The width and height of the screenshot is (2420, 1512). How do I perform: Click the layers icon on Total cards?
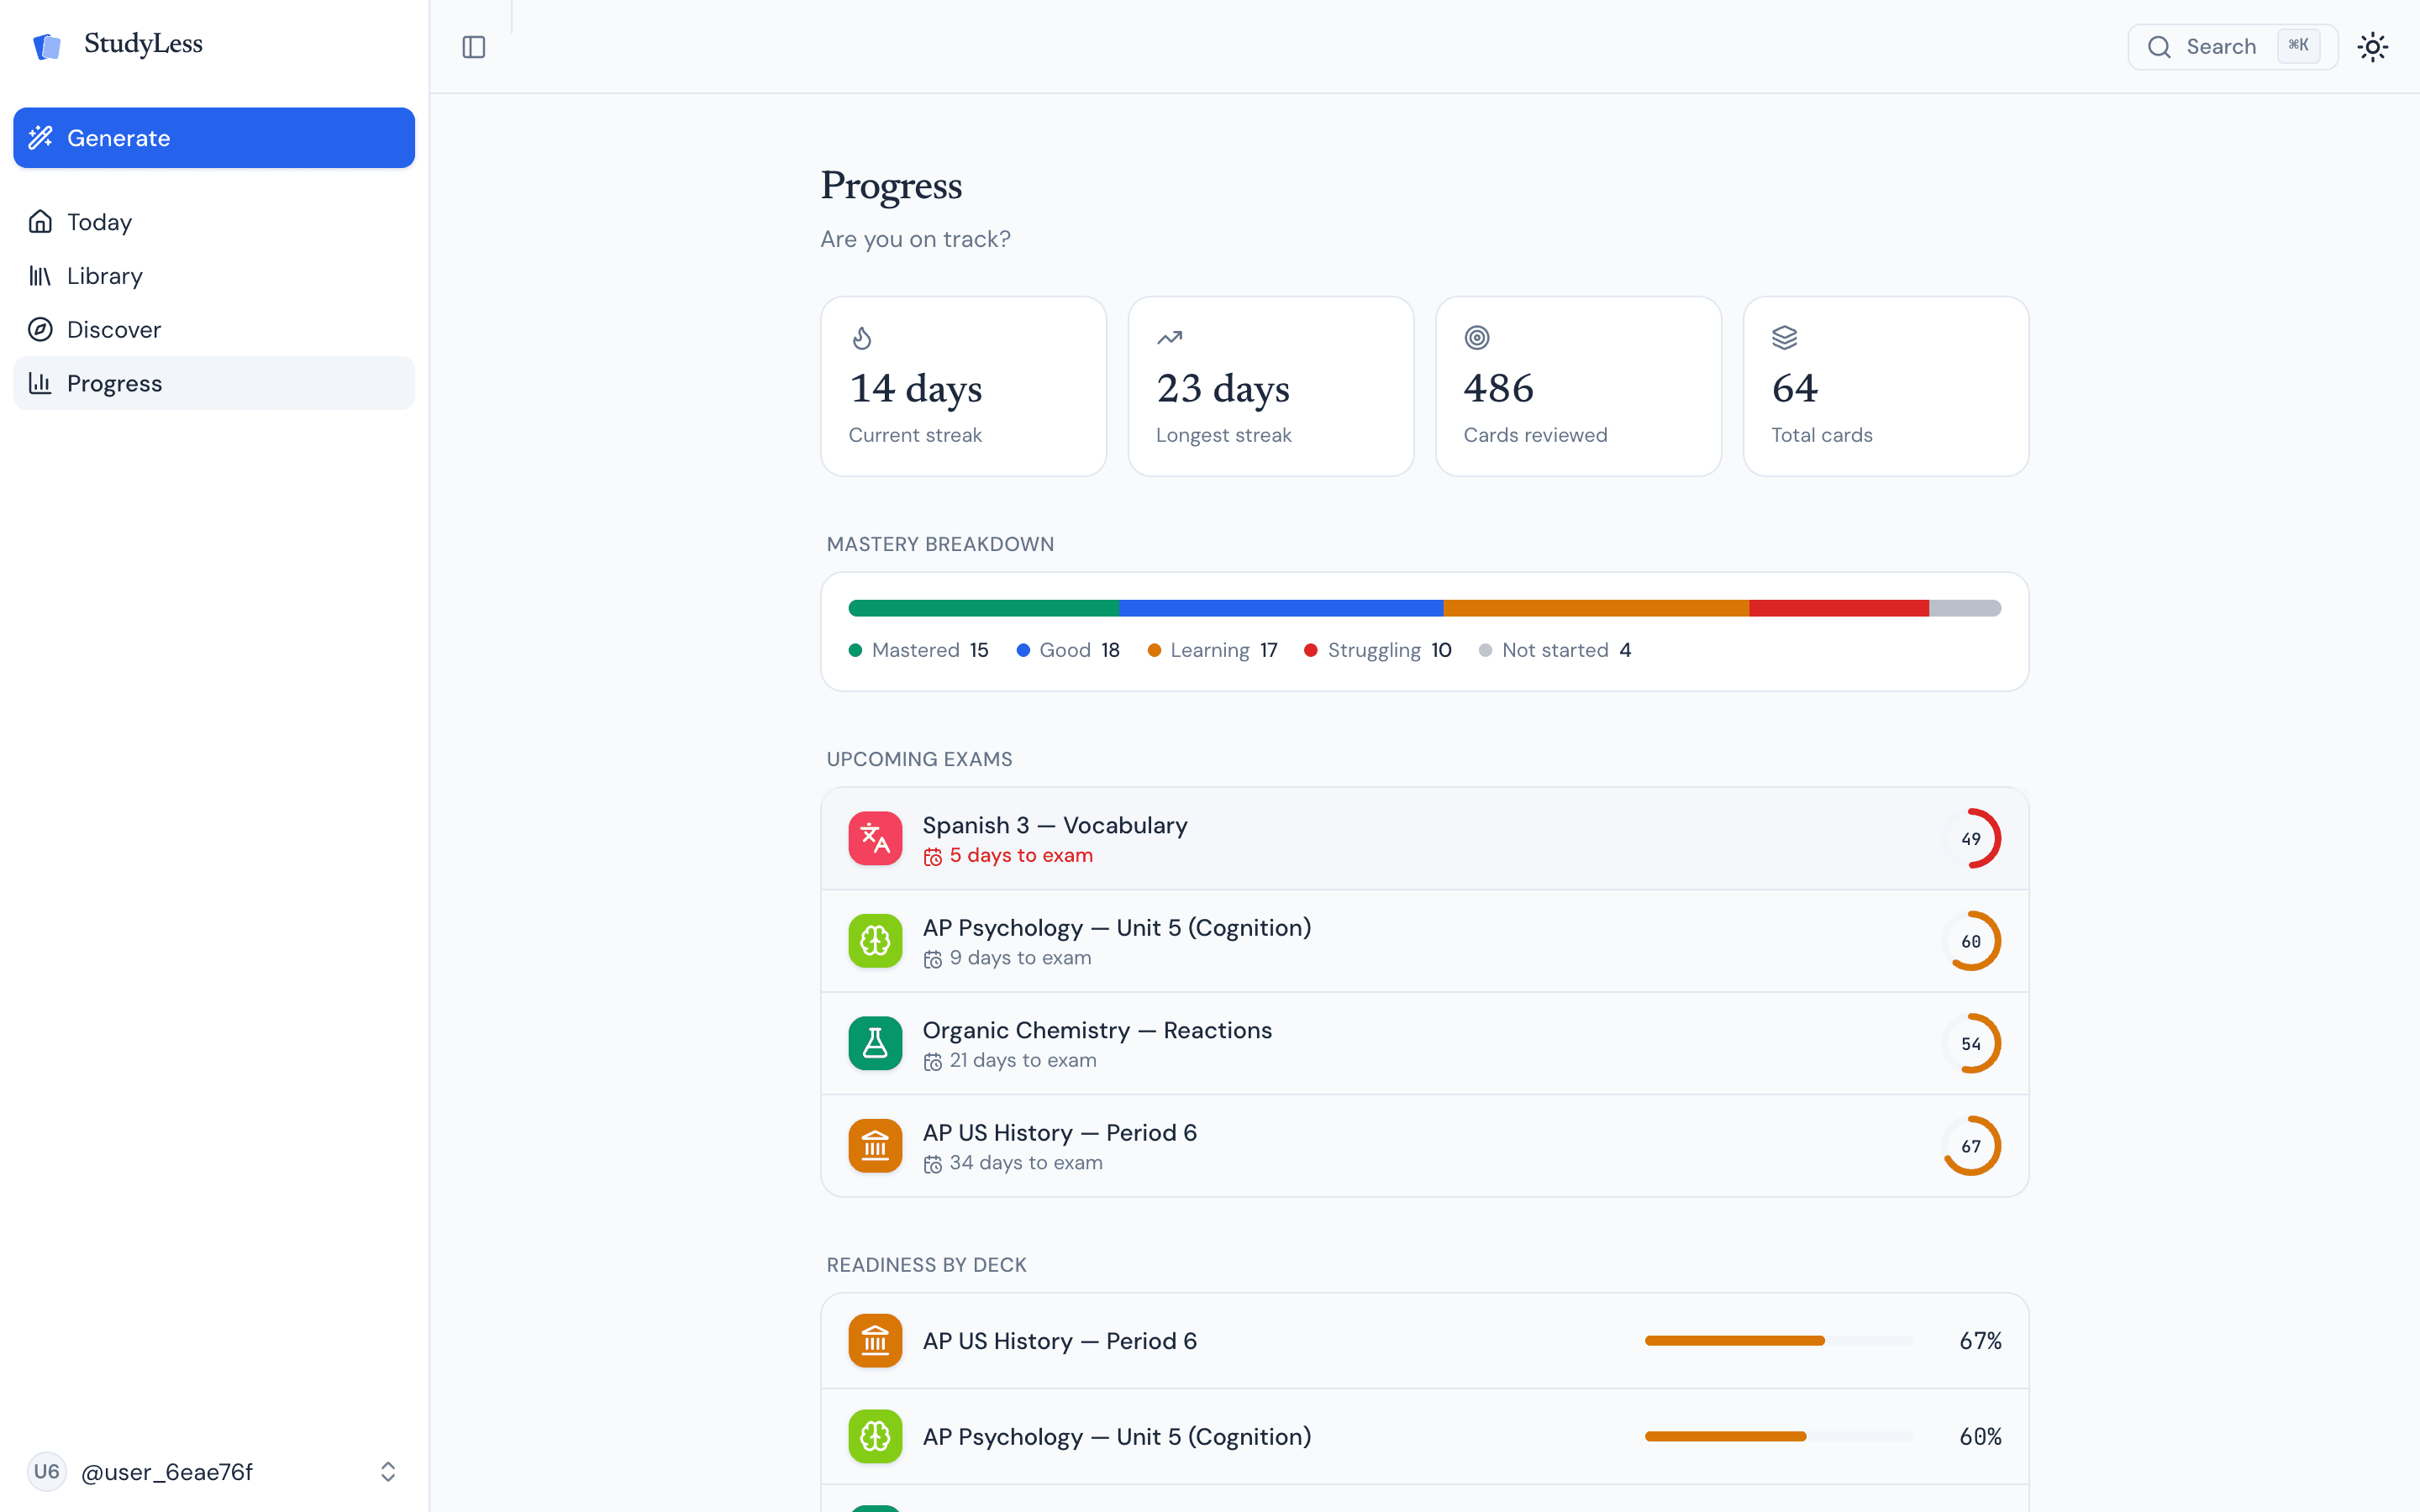pos(1785,338)
